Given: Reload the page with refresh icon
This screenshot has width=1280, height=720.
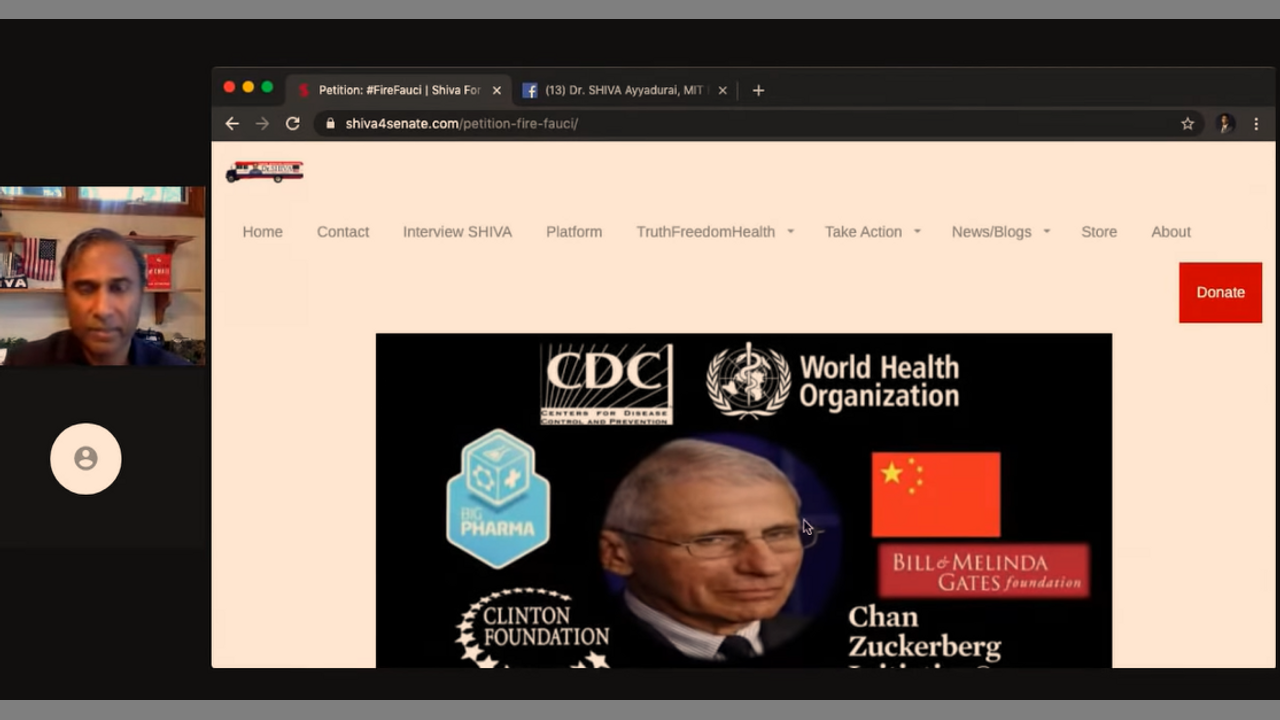Looking at the screenshot, I should click(x=292, y=123).
